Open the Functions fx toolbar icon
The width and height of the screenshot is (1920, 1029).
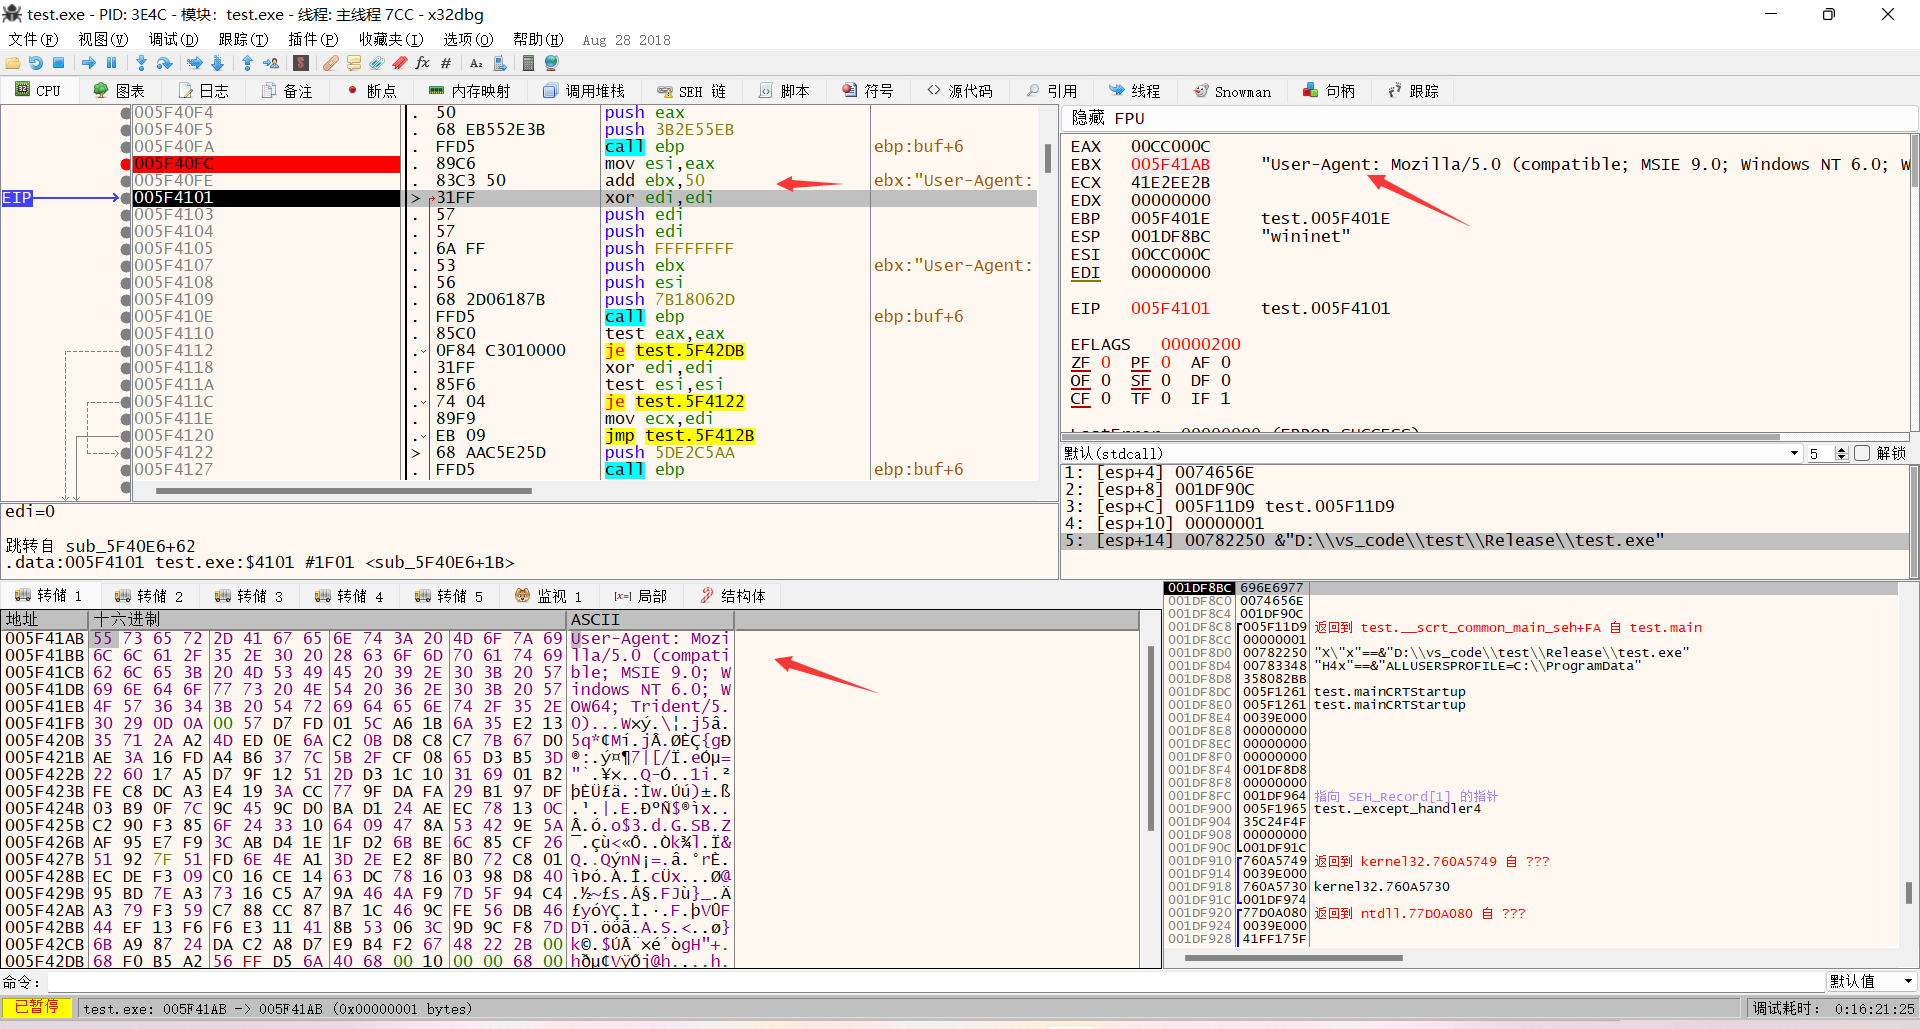423,63
